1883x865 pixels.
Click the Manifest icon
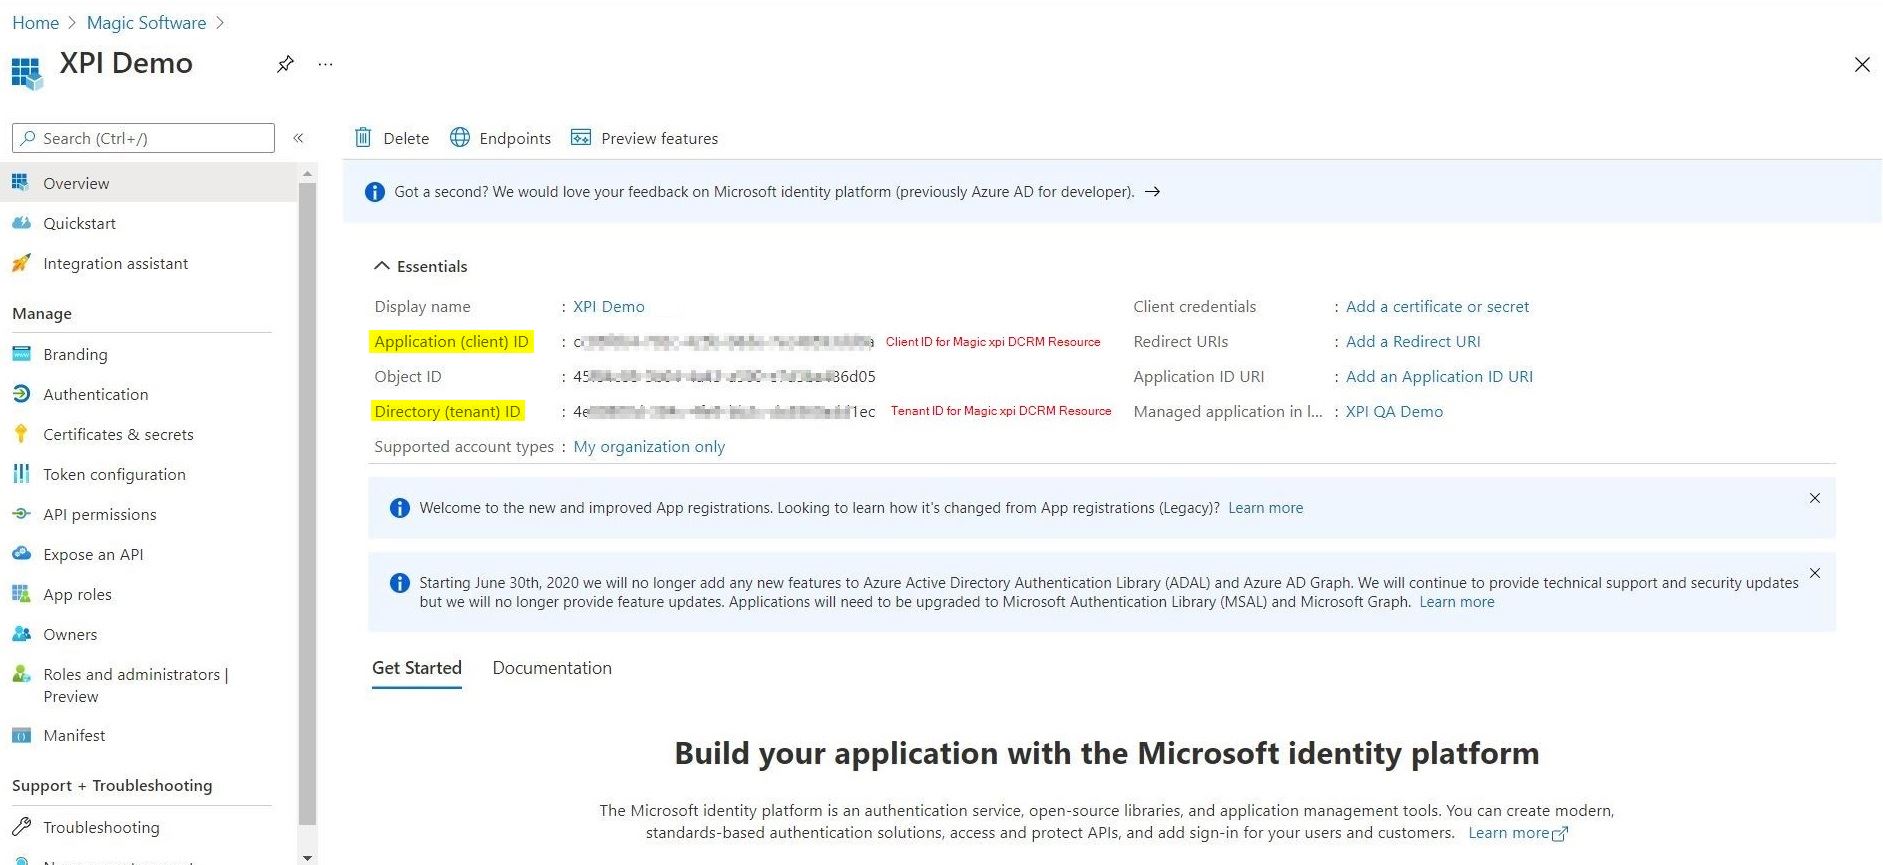21,735
